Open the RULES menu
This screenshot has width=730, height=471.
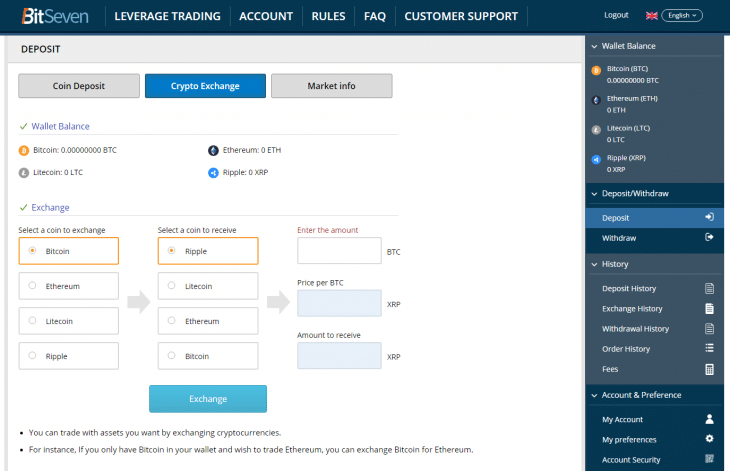[x=328, y=16]
